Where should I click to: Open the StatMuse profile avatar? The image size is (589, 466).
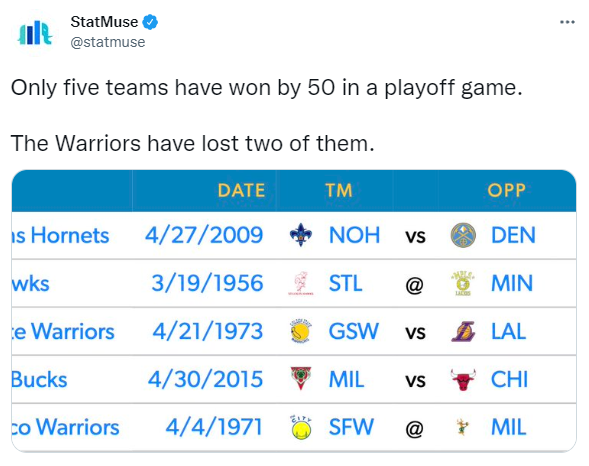[x=35, y=33]
